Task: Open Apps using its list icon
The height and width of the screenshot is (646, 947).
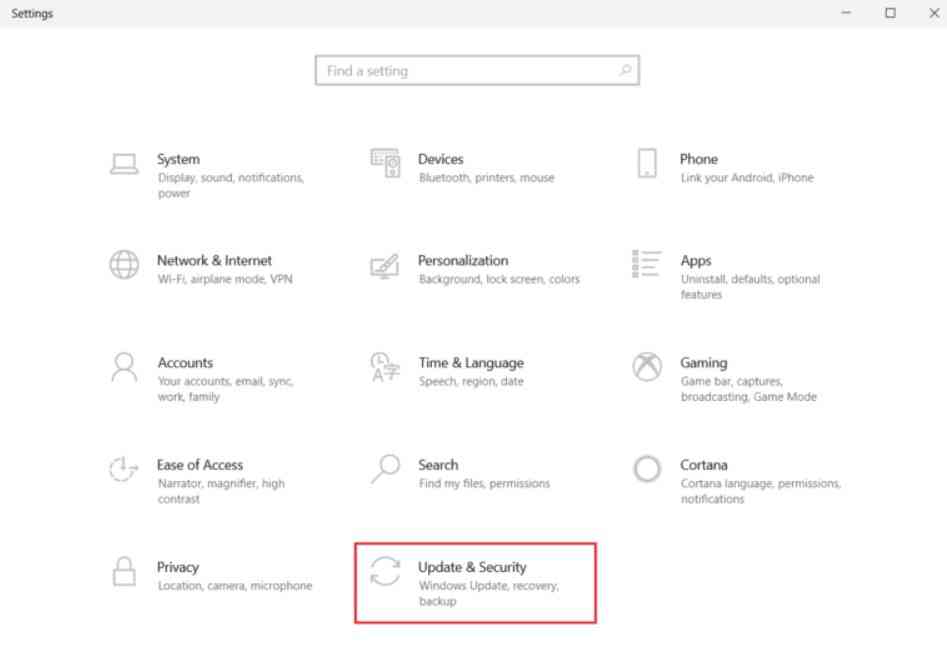Action: pyautogui.click(x=647, y=265)
